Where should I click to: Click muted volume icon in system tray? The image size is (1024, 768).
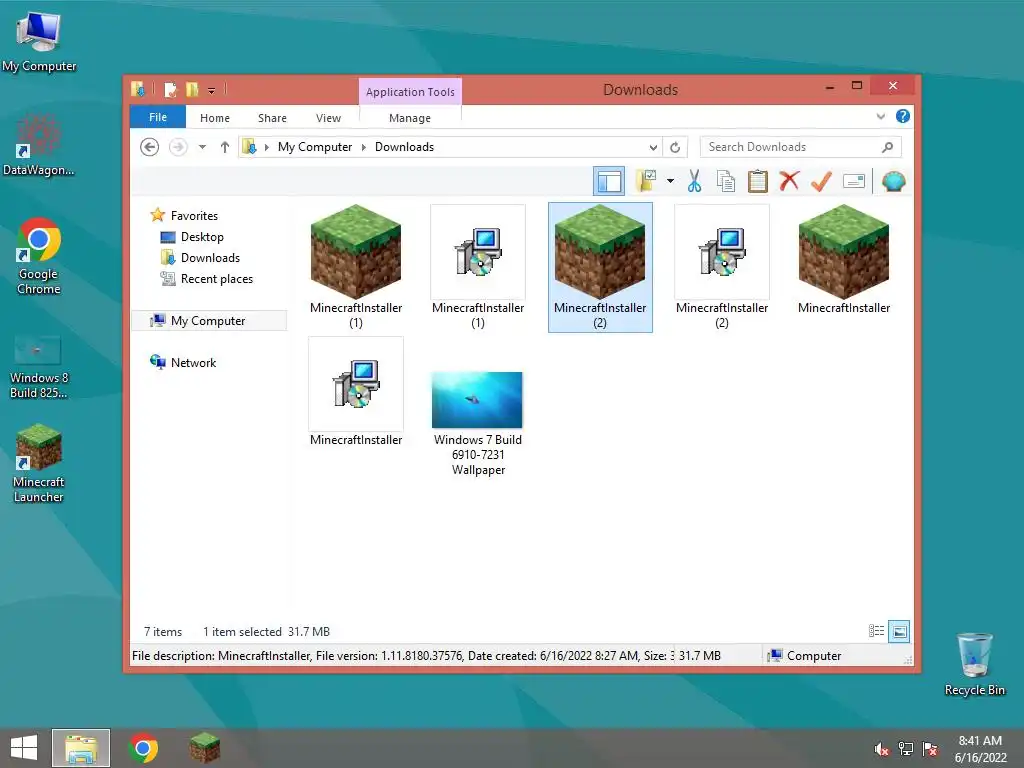(881, 749)
